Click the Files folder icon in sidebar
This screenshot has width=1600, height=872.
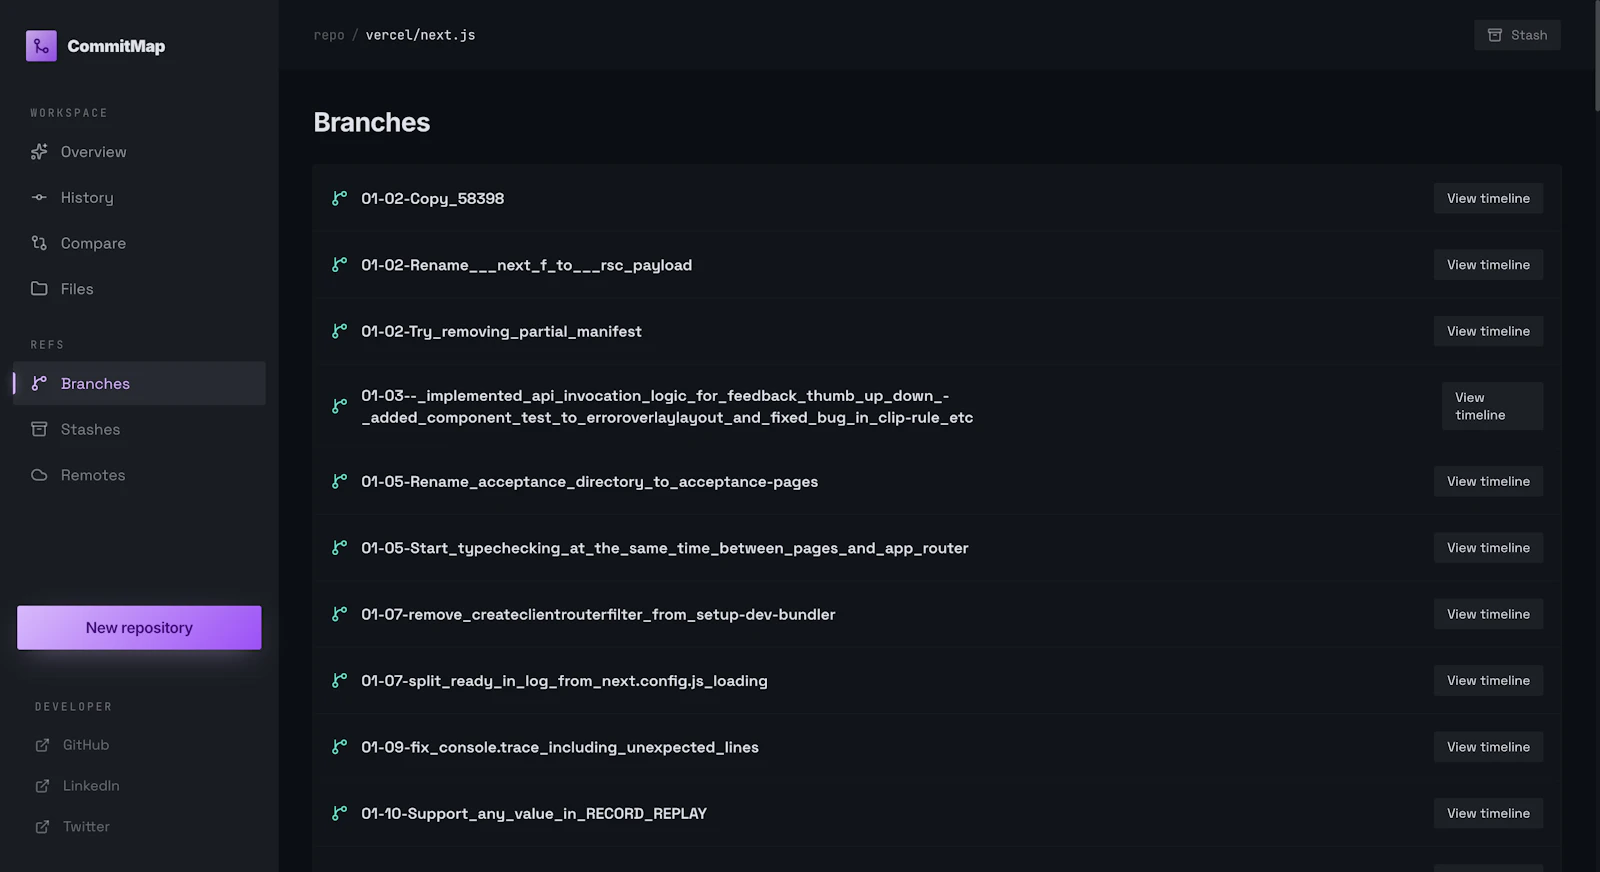click(x=39, y=289)
